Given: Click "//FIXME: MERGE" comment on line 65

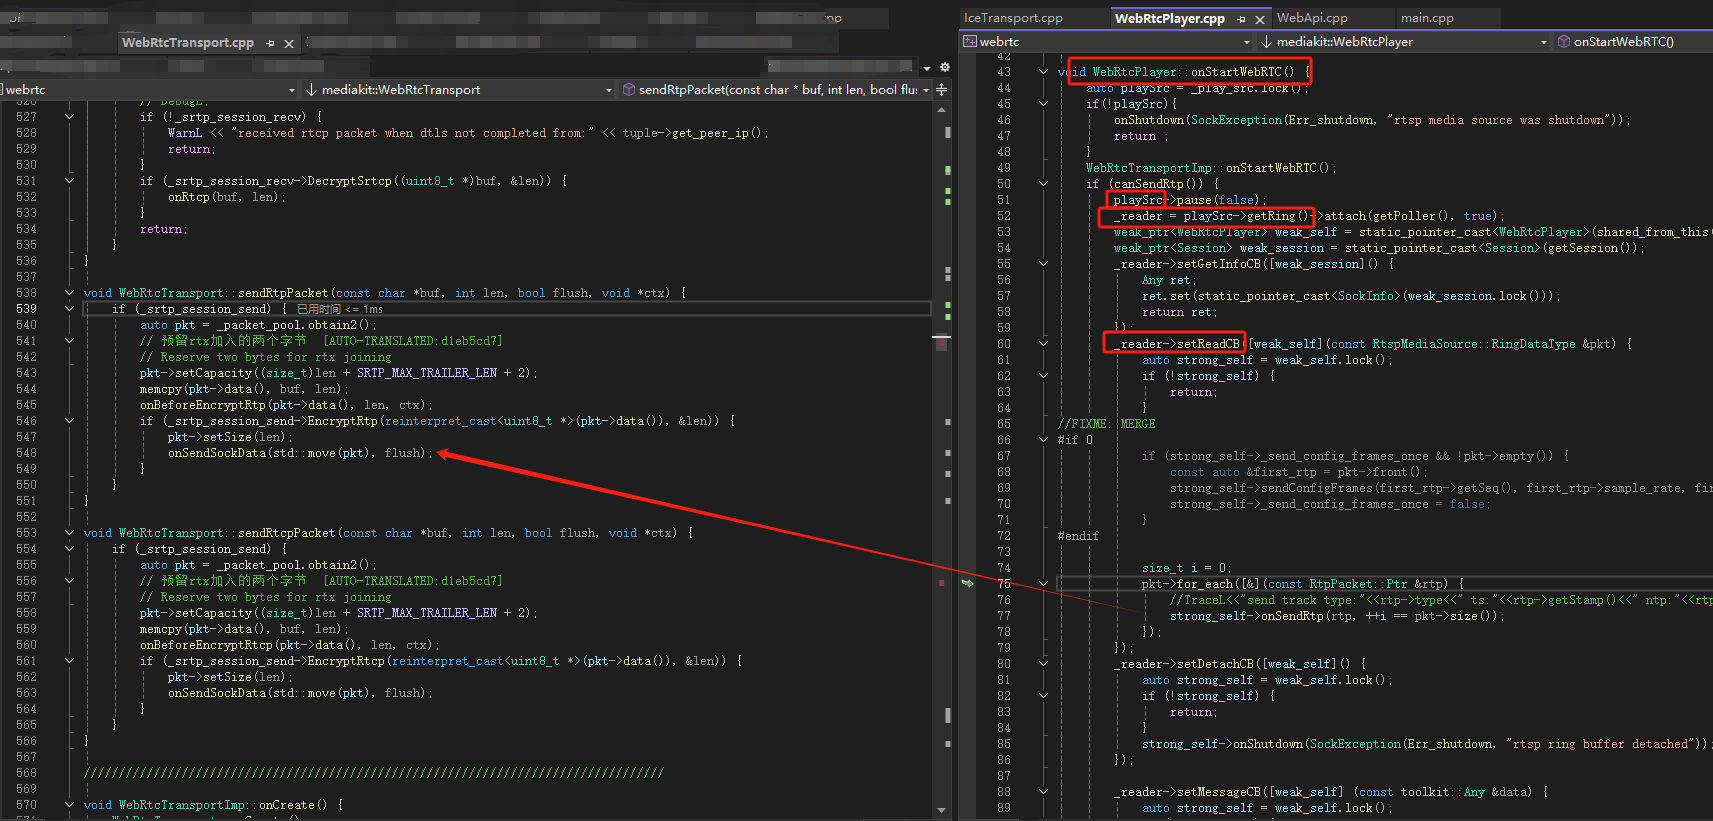Looking at the screenshot, I should click(1106, 424).
